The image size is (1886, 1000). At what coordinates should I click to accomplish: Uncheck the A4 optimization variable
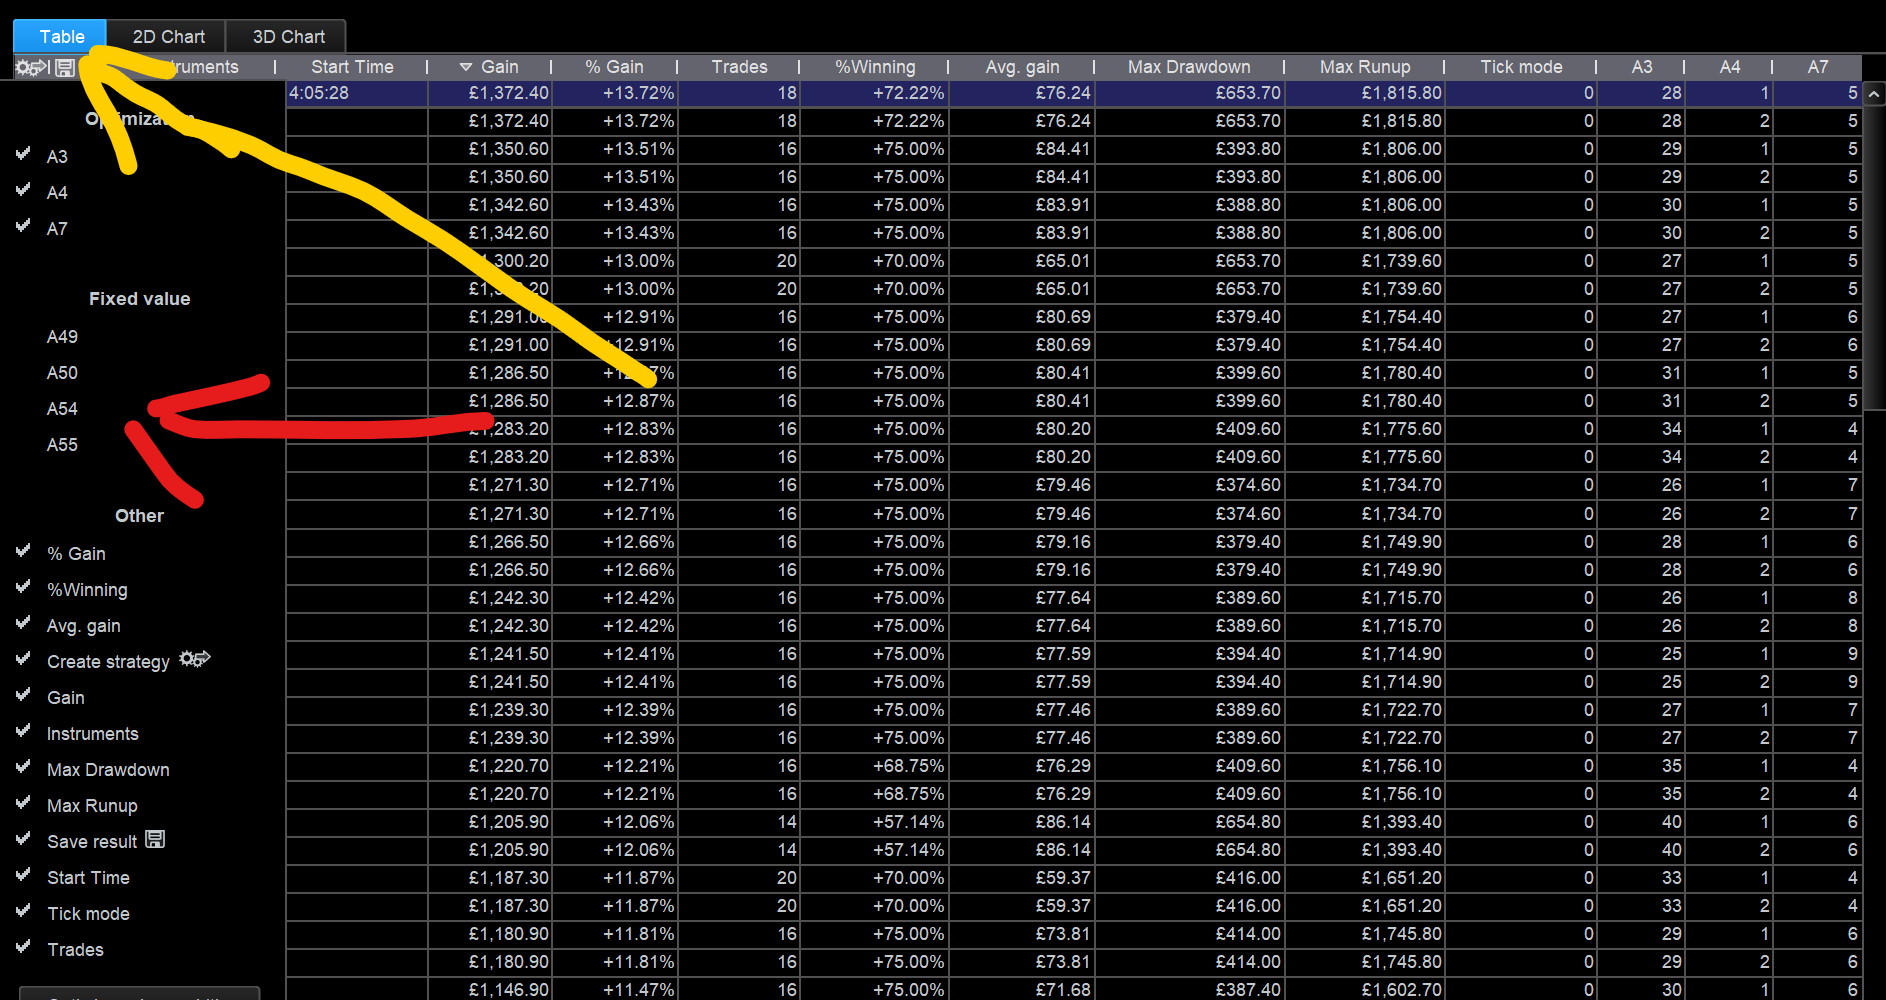tap(23, 190)
